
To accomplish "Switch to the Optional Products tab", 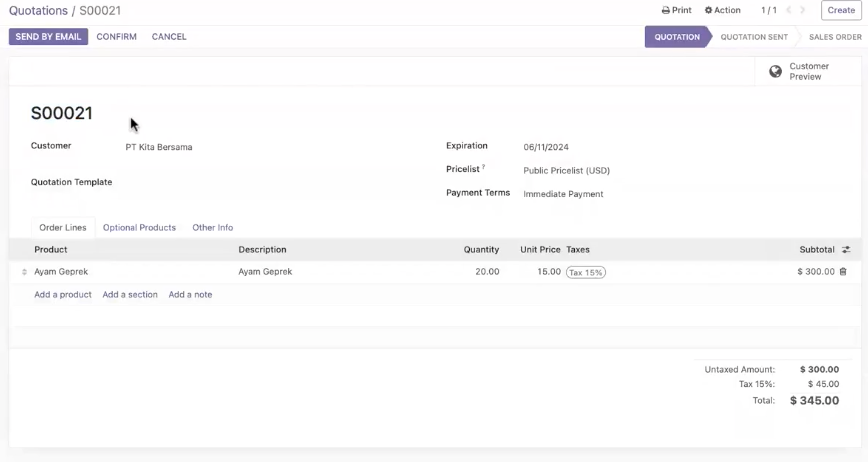I will (139, 227).
